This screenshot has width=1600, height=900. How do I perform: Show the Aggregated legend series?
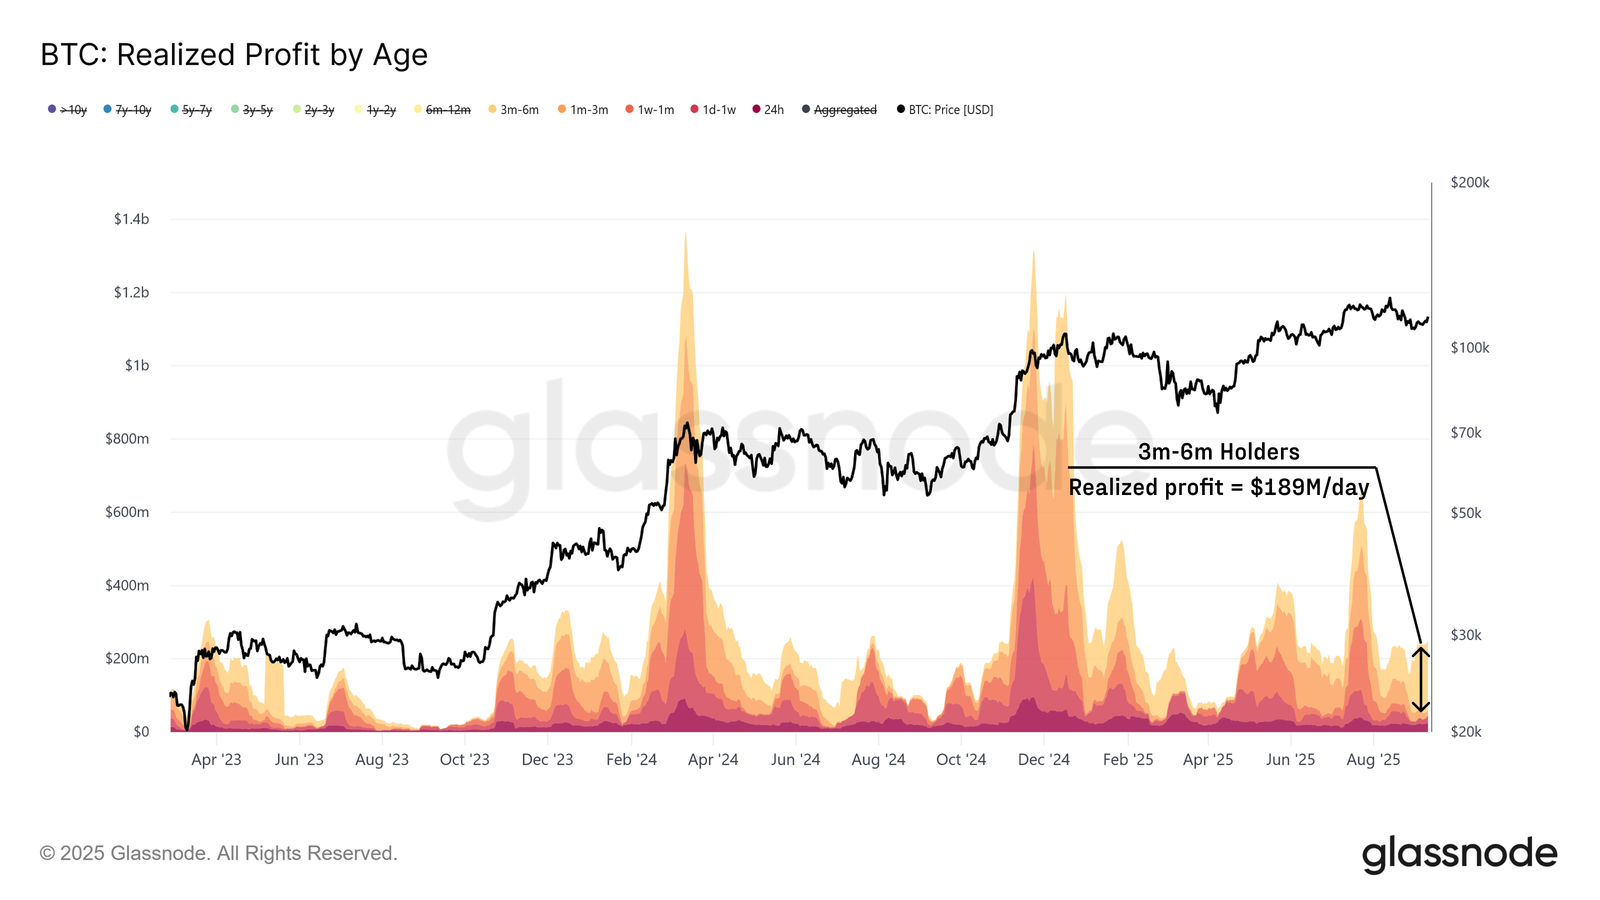[839, 110]
